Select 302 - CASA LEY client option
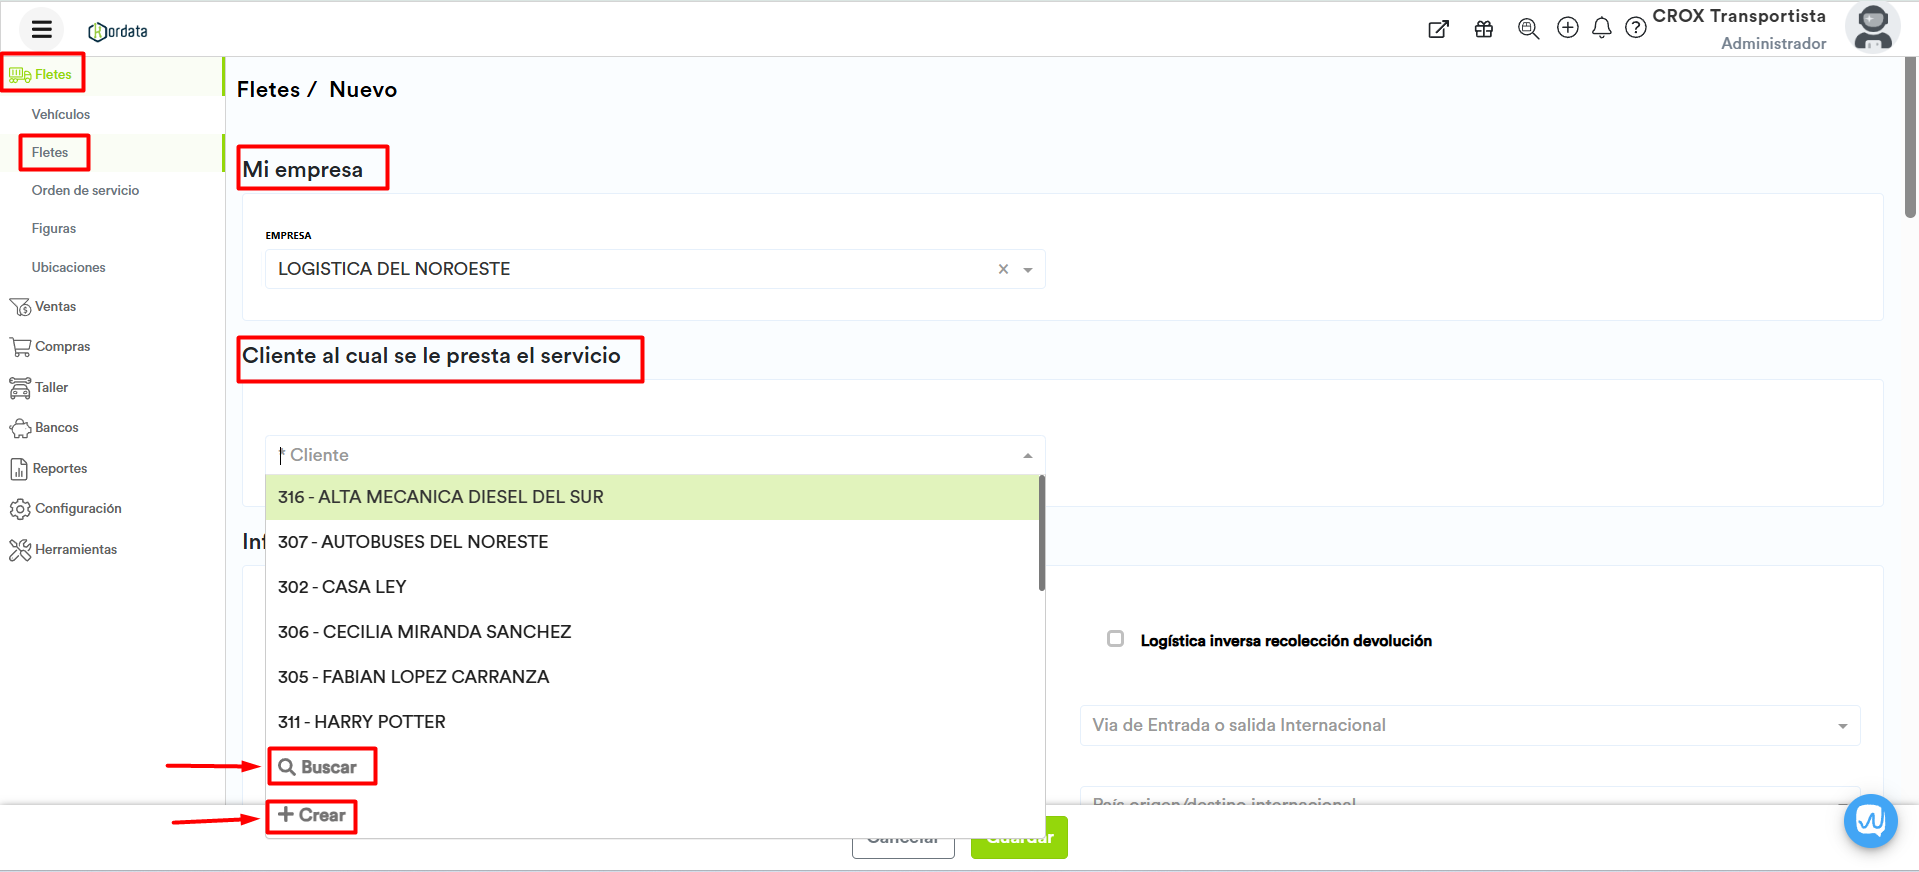This screenshot has width=1919, height=872. pos(342,587)
